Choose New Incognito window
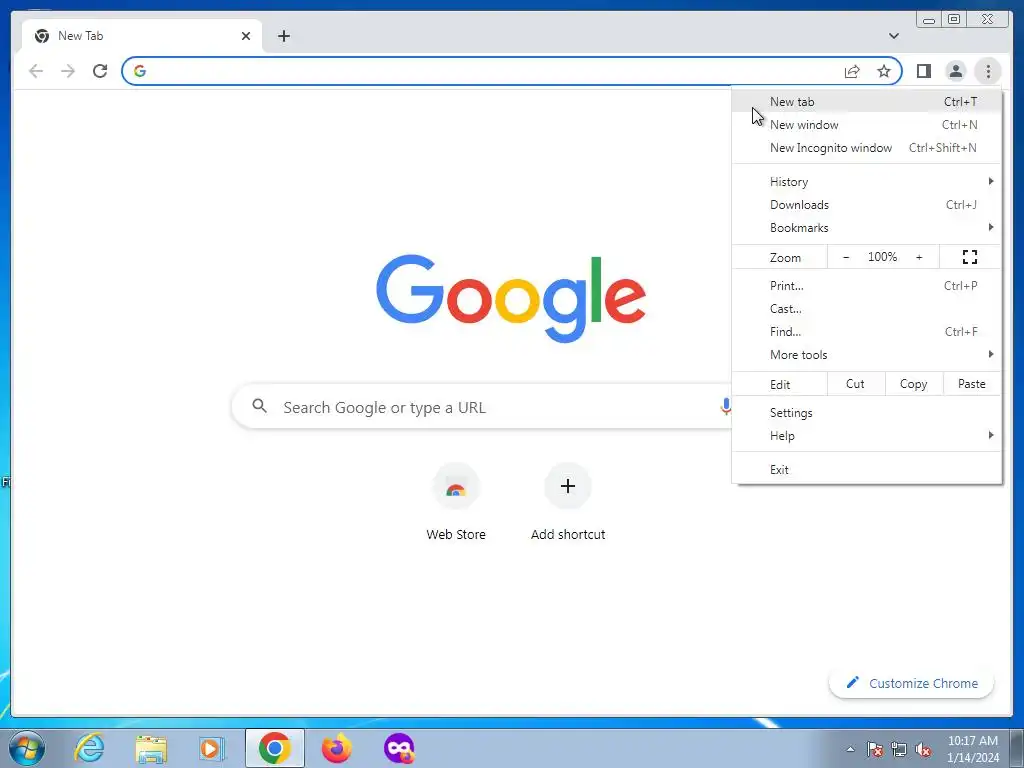 coord(867,148)
